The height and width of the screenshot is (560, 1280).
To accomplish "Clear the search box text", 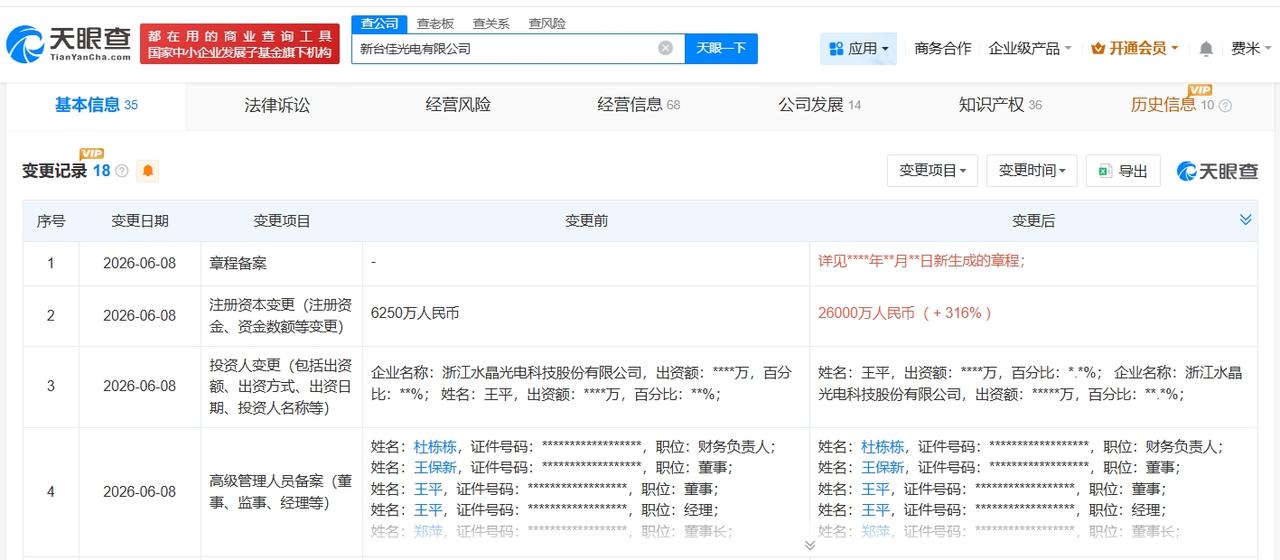I will (x=665, y=48).
